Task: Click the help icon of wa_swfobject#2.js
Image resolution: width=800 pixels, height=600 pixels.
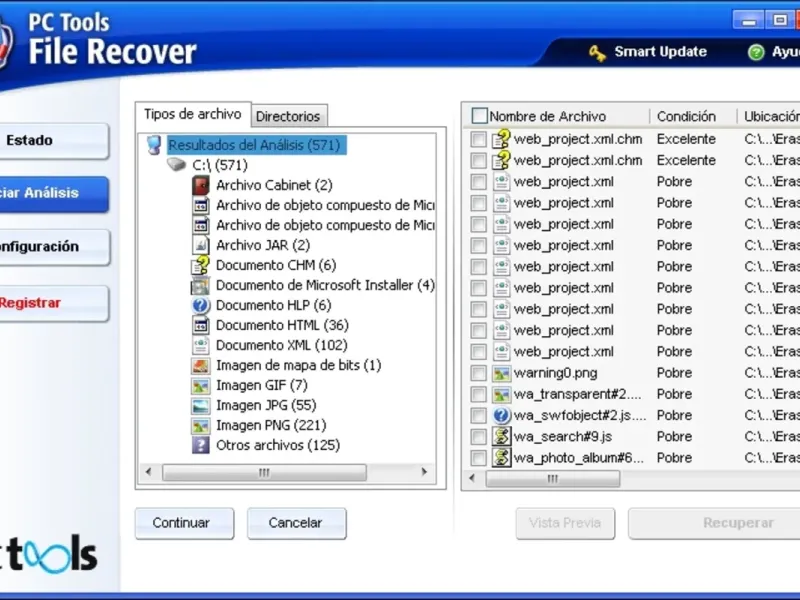Action: [502, 416]
